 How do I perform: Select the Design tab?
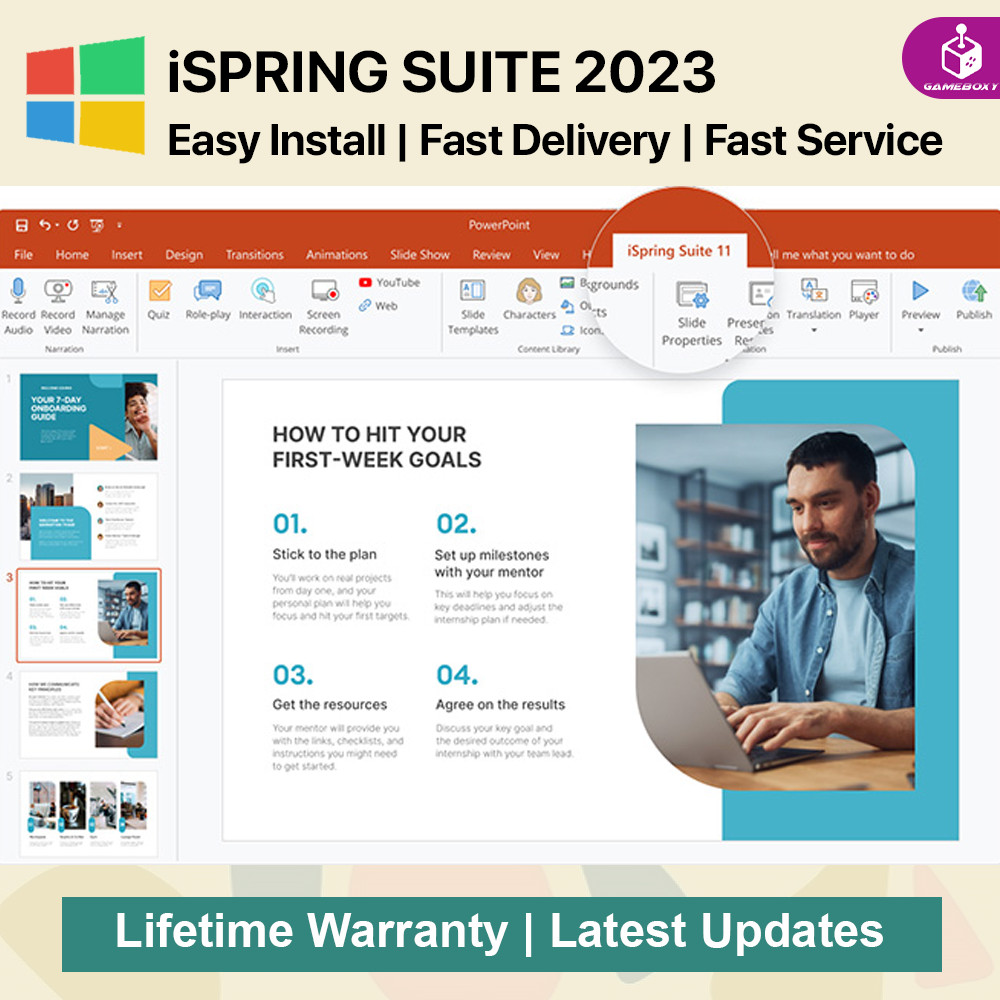pyautogui.click(x=184, y=254)
